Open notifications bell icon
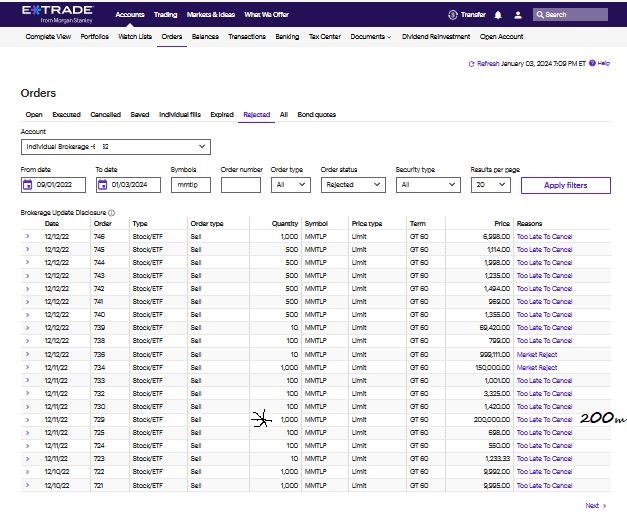This screenshot has width=627, height=527. pyautogui.click(x=498, y=15)
